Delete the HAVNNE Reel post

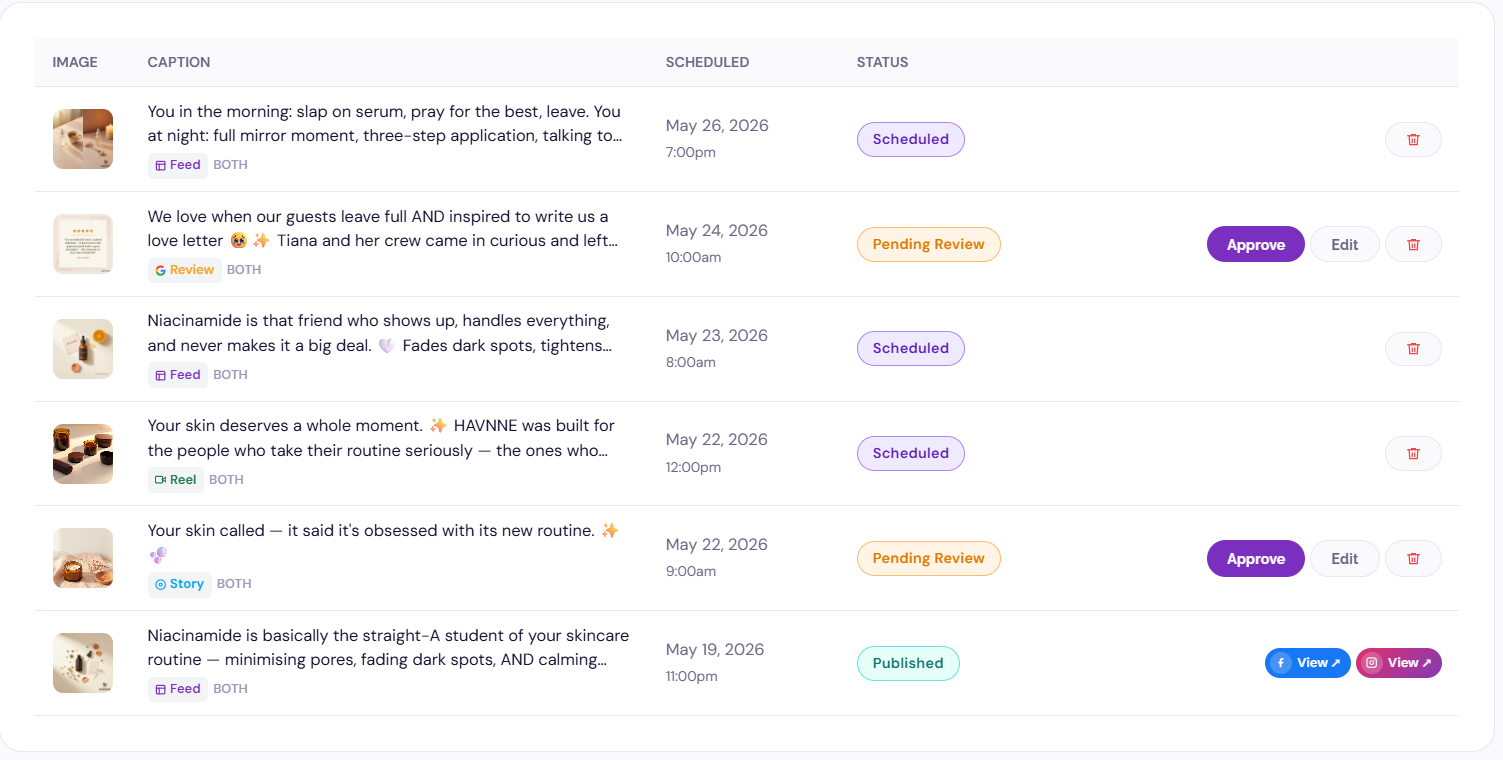(1413, 453)
